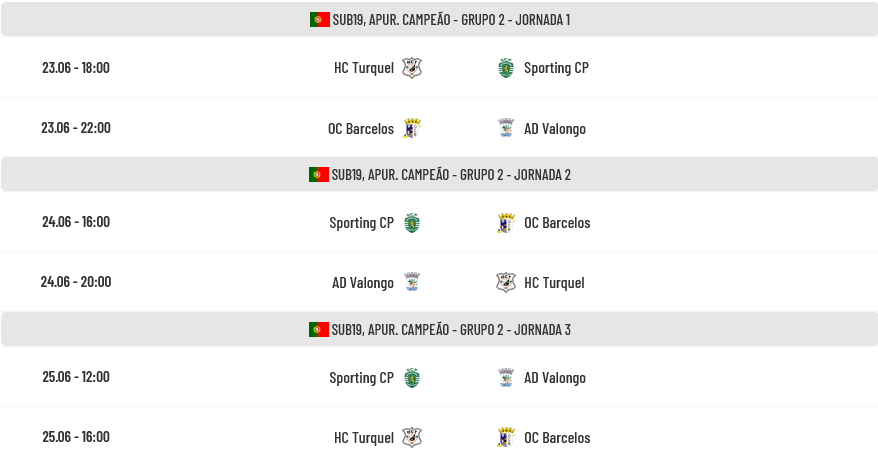Open the Grupo 2 Jornada 3 header

(440, 329)
